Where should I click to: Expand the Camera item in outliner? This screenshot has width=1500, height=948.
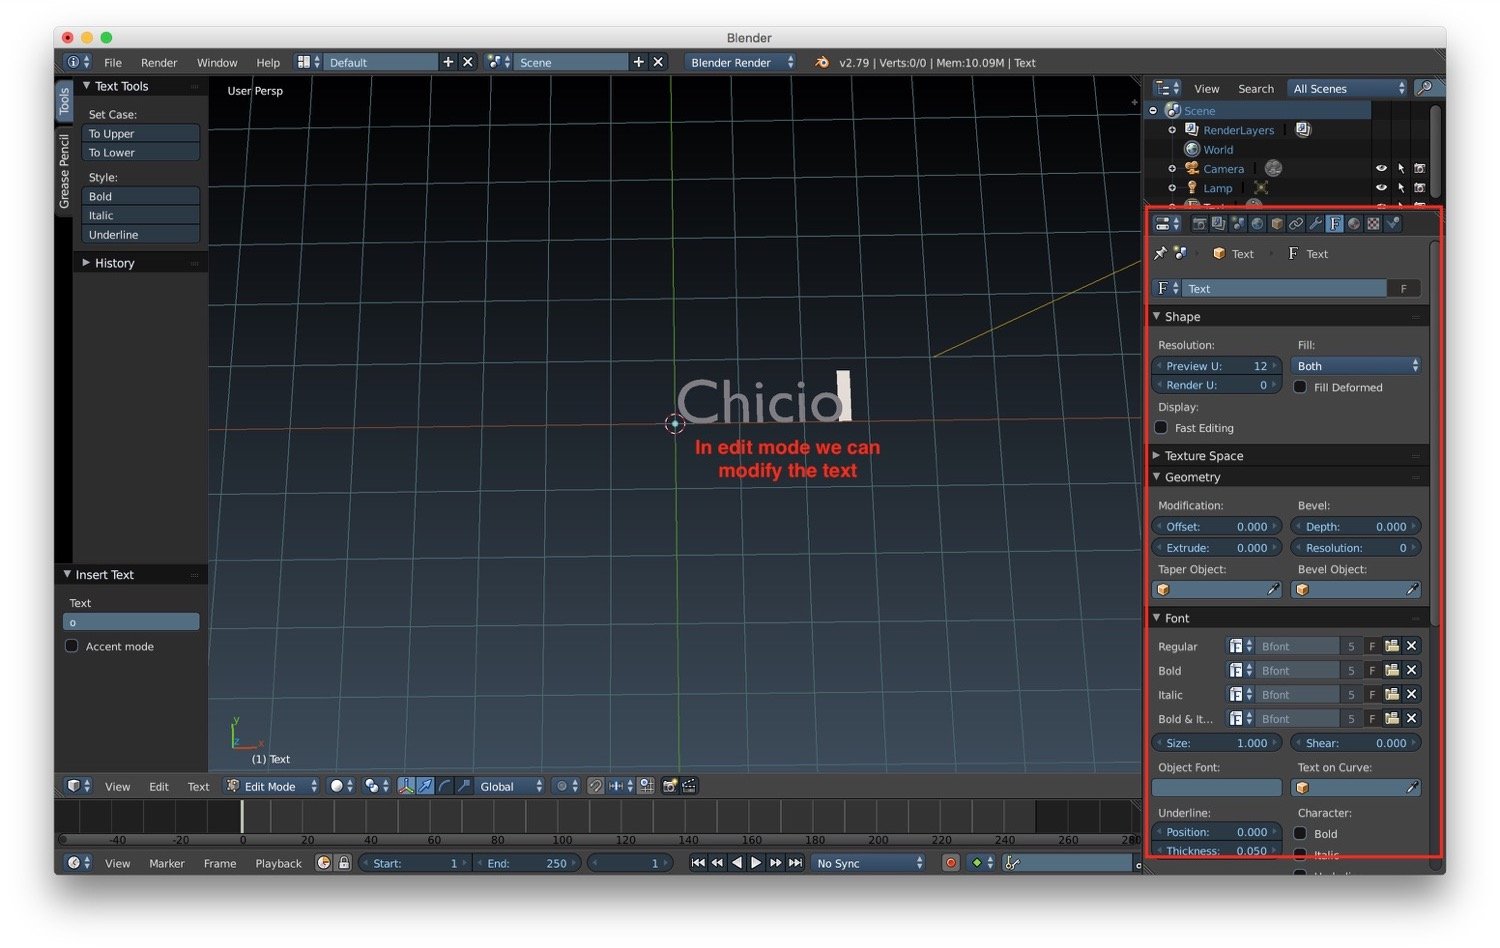tap(1172, 169)
